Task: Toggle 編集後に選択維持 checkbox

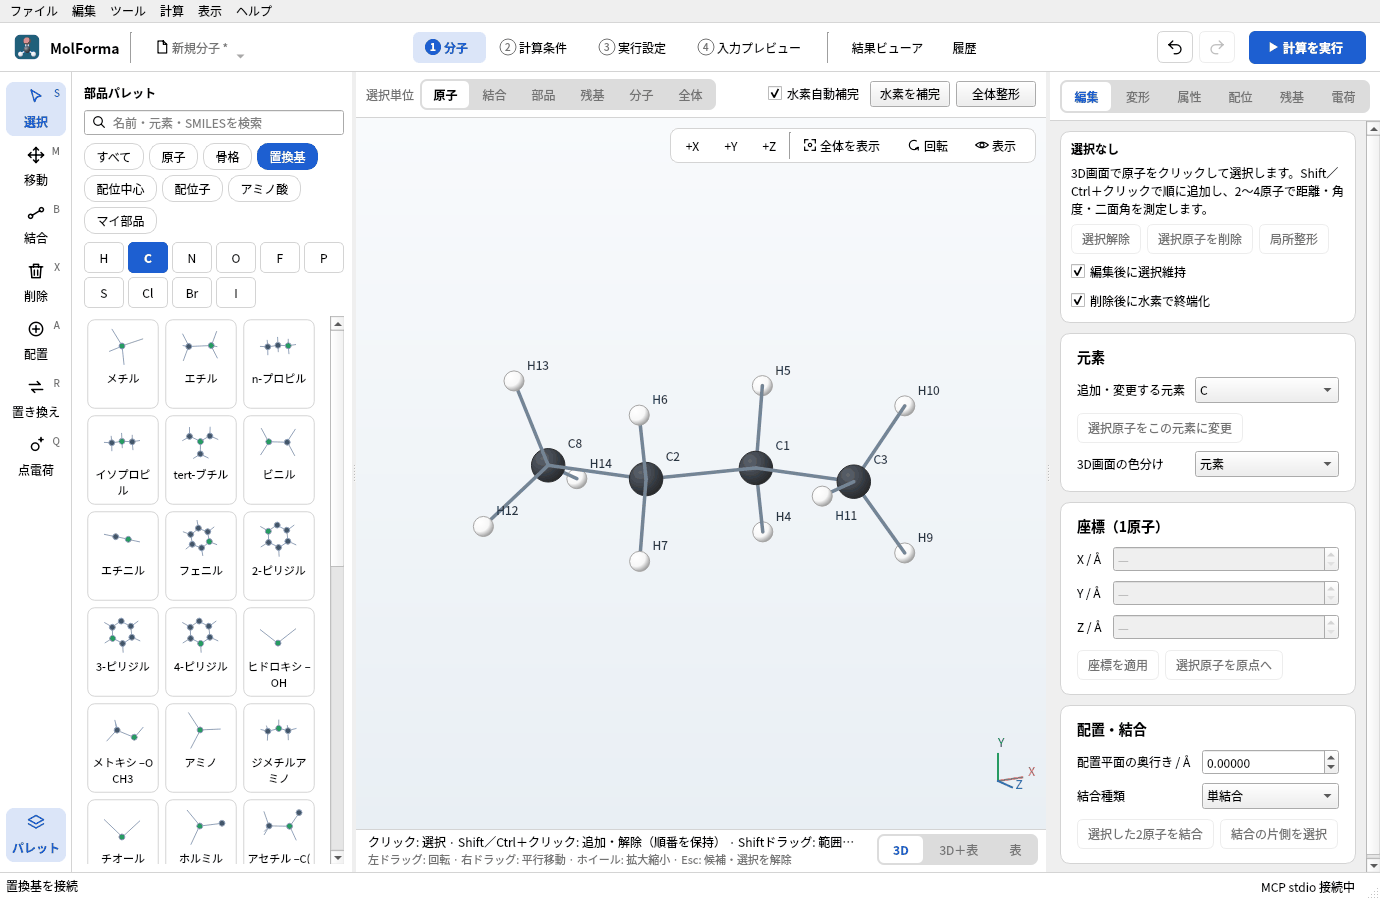Action: click(x=1078, y=271)
